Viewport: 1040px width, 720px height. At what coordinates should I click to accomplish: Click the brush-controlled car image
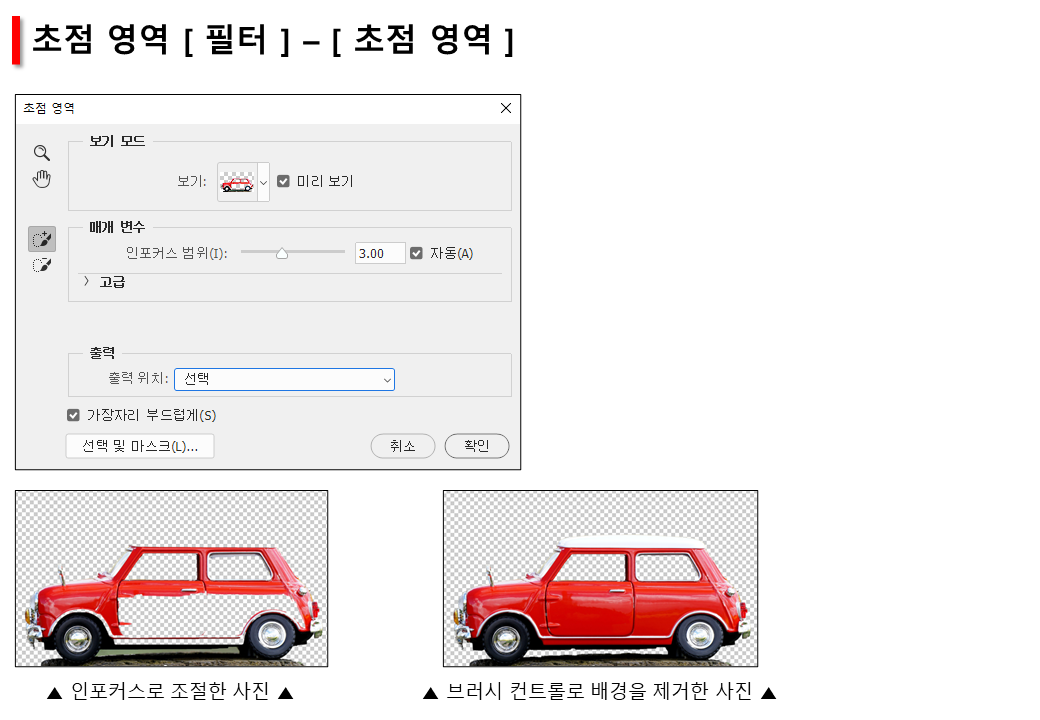point(600,579)
